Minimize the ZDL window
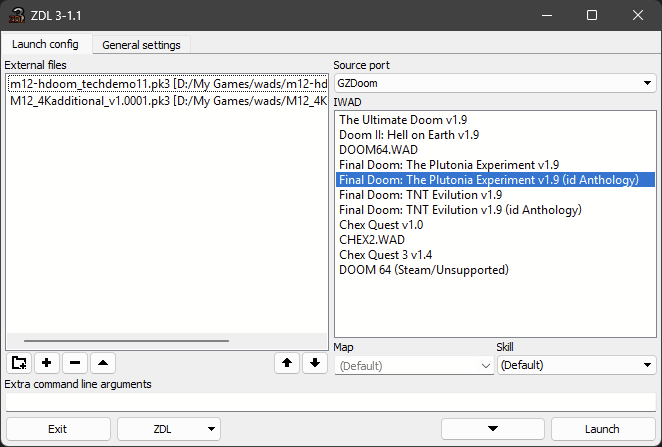The image size is (662, 447). click(x=547, y=16)
